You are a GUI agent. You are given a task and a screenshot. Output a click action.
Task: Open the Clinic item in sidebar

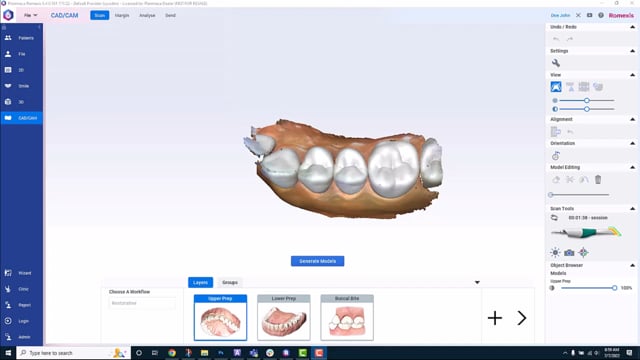[21, 289]
